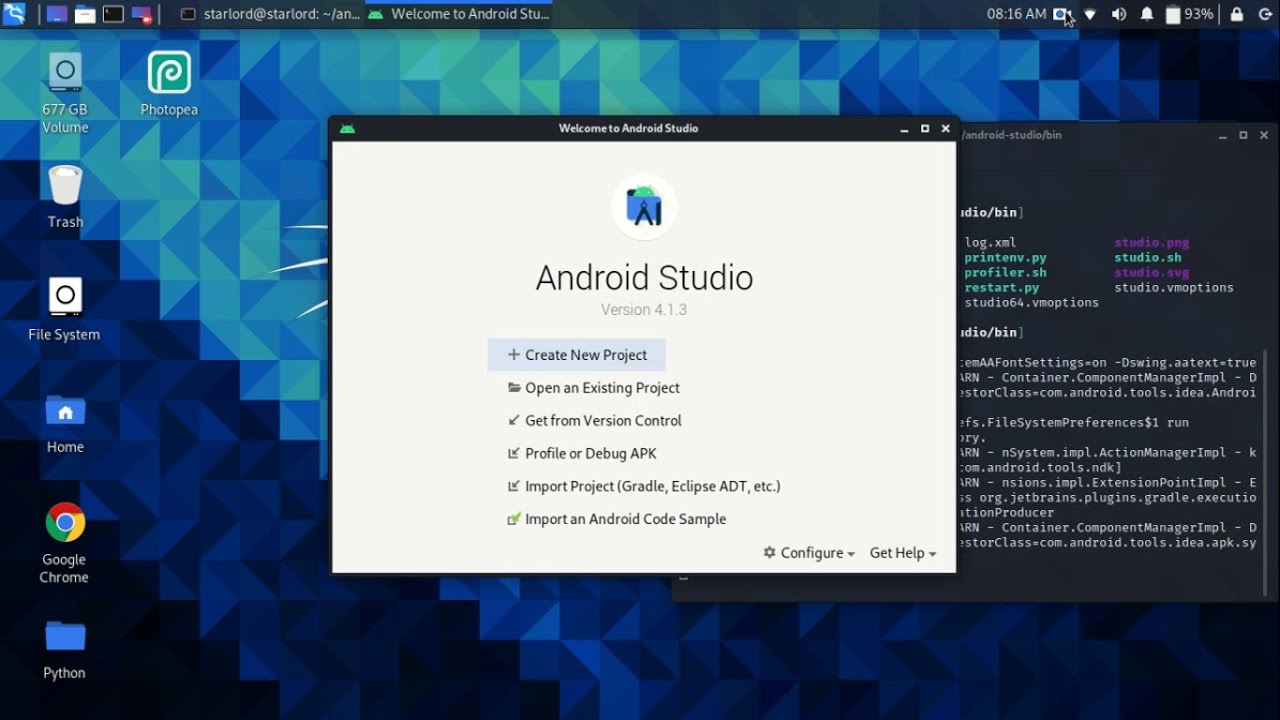Click Create New Project
Screen dimensions: 1280x720
coord(577,355)
